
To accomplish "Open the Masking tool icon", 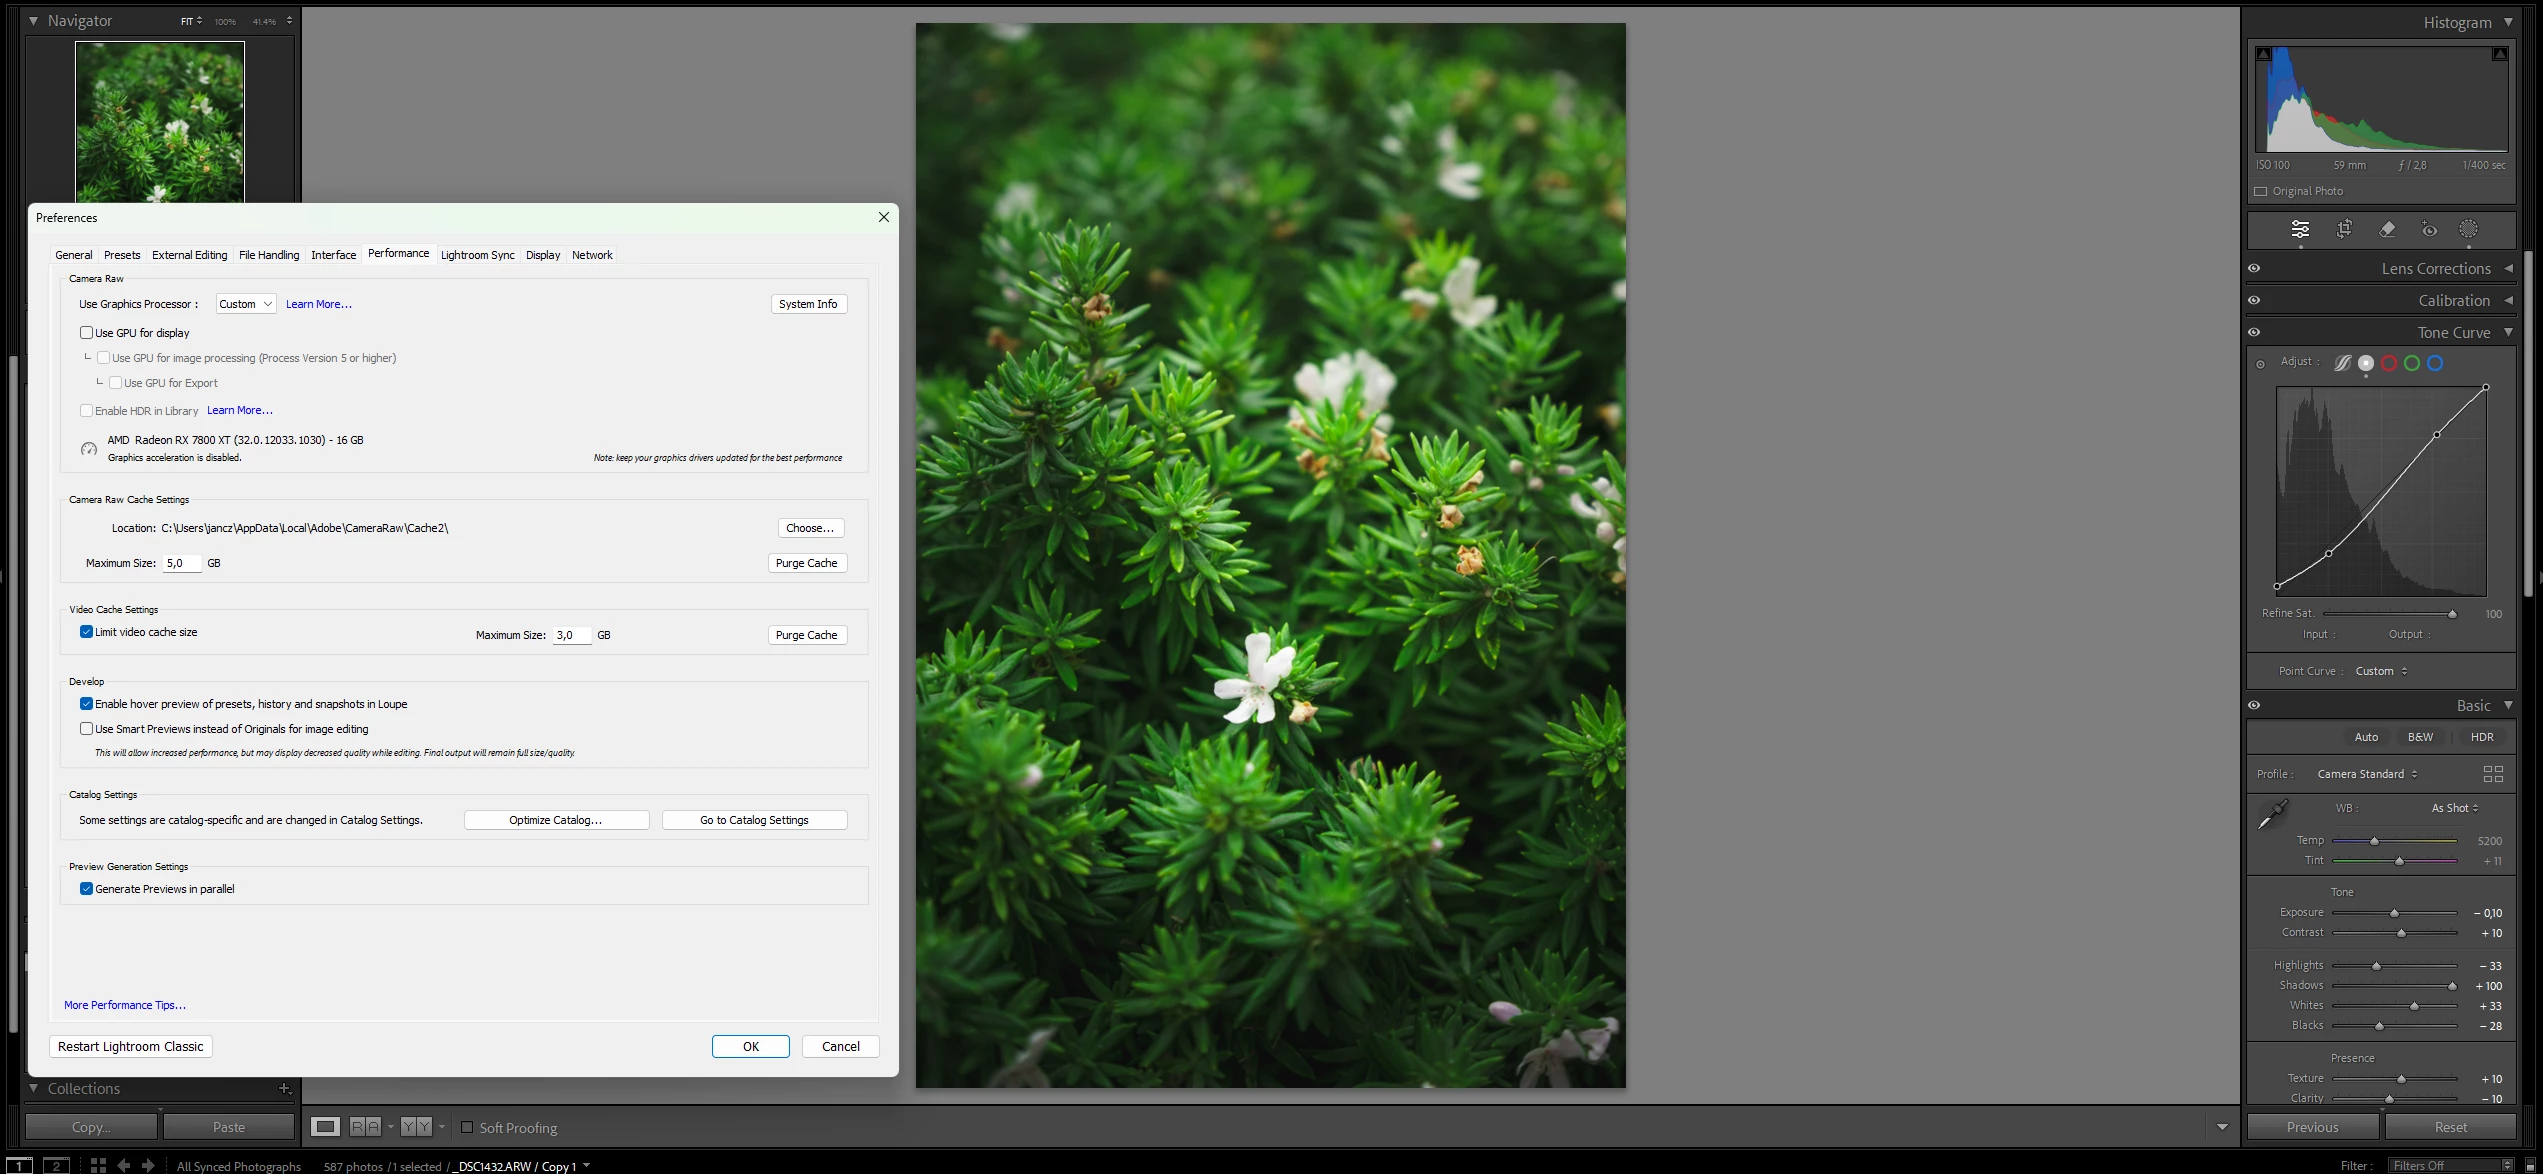I will pyautogui.click(x=2468, y=229).
